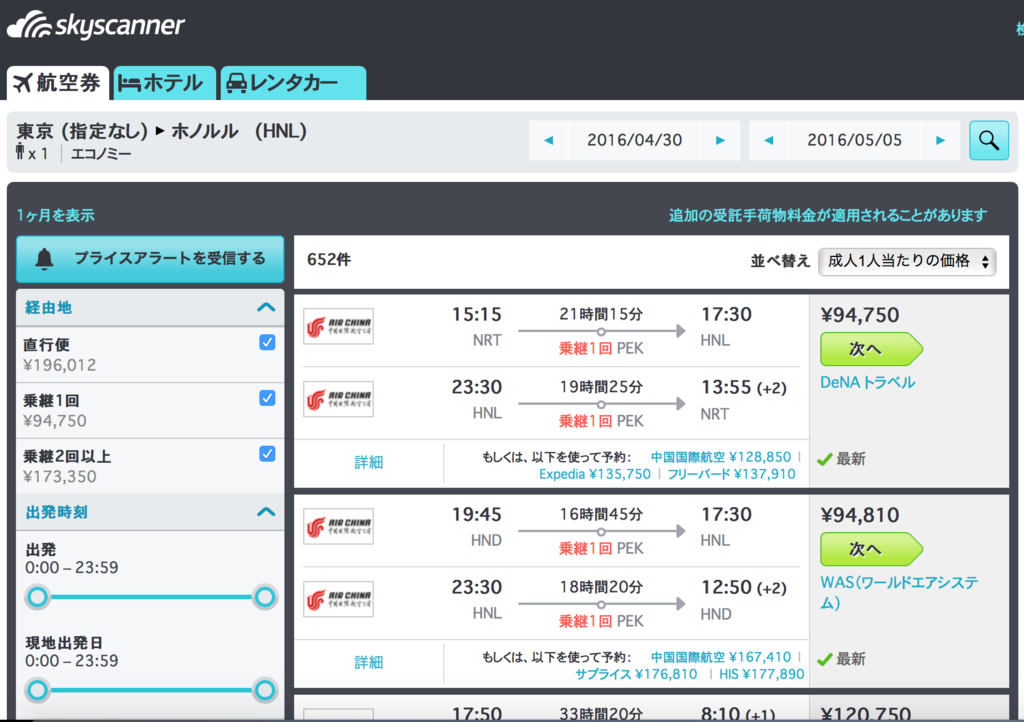Click the ¥173,350 two-stop price
Image resolution: width=1024 pixels, height=722 pixels.
tap(59, 477)
